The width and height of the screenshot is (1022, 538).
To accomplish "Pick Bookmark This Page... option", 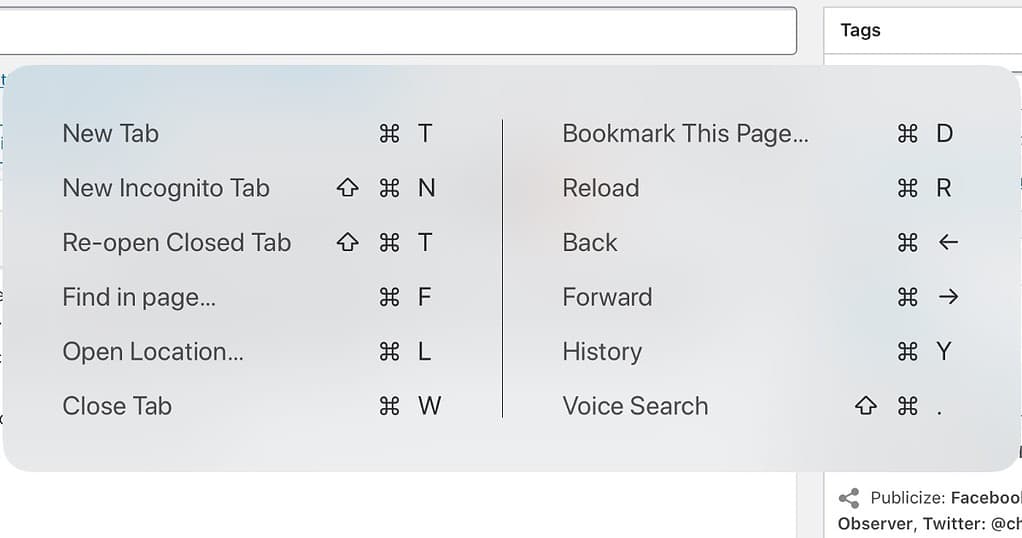I will (x=685, y=134).
